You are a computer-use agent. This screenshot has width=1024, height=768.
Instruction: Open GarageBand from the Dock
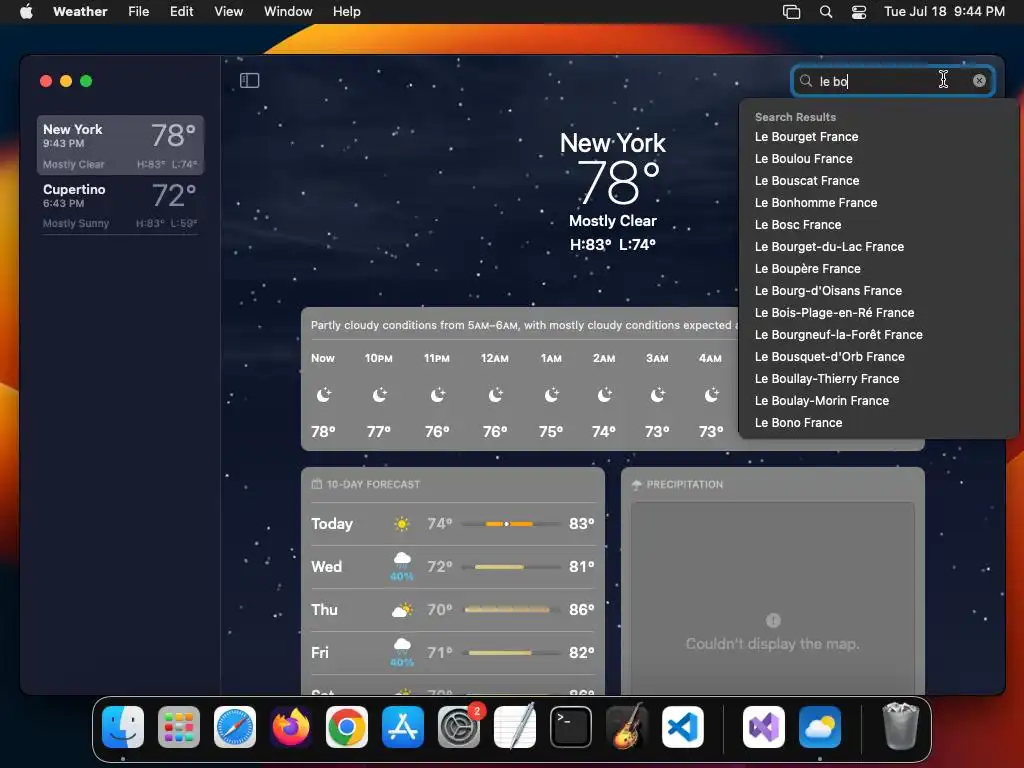coord(627,727)
